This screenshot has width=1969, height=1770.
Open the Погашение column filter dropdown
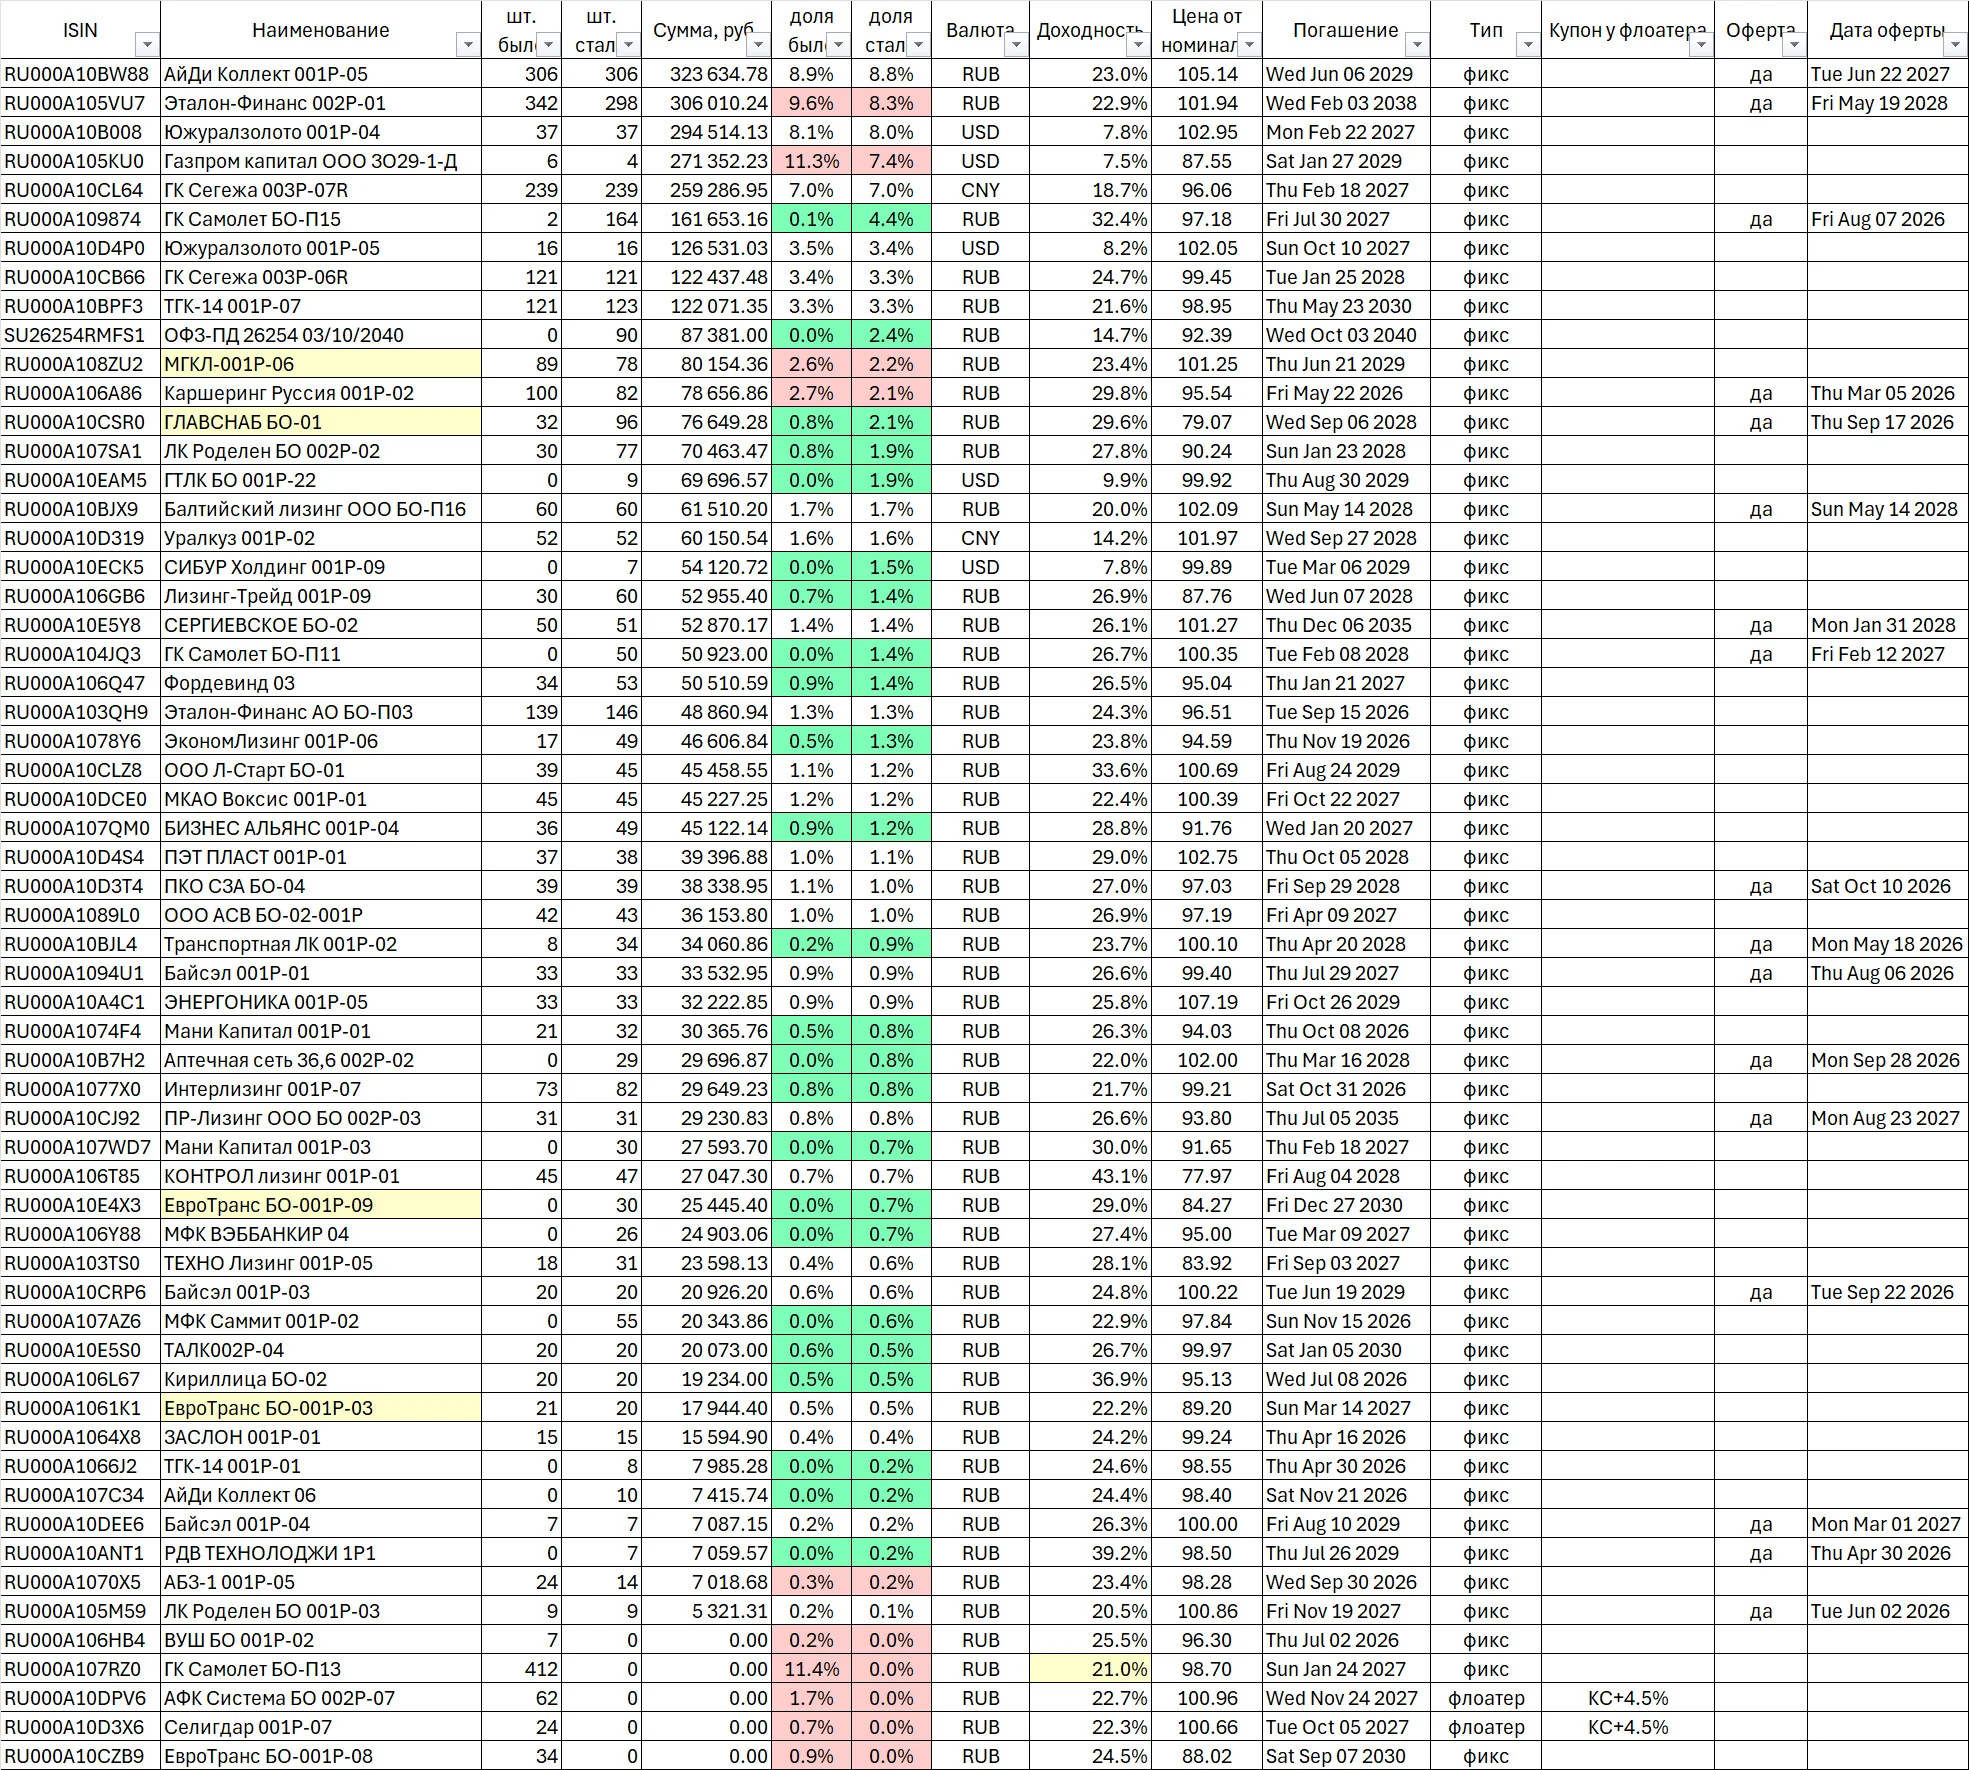pos(1417,45)
